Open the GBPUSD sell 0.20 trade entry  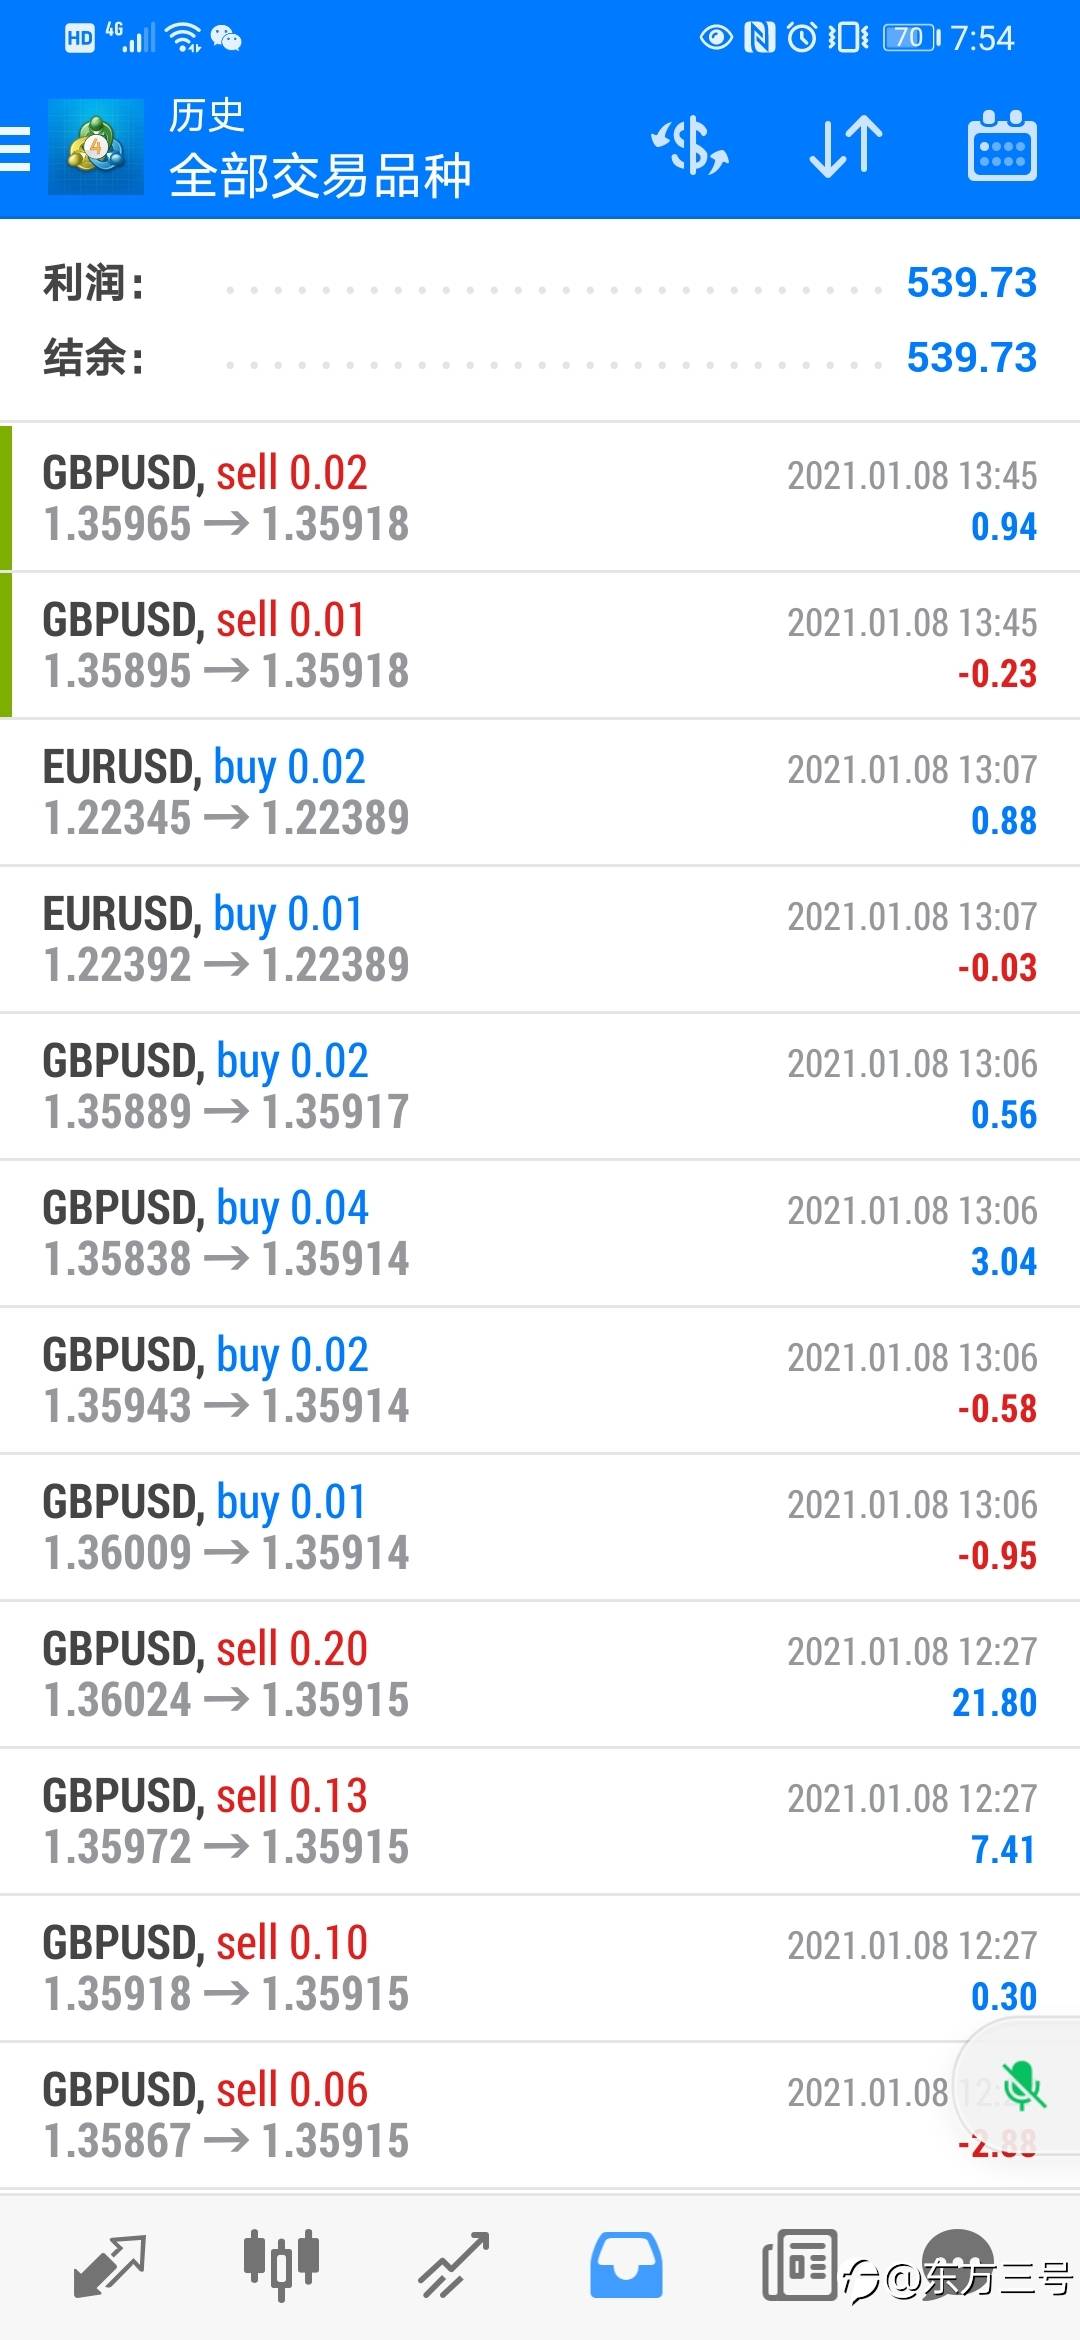pos(540,1674)
